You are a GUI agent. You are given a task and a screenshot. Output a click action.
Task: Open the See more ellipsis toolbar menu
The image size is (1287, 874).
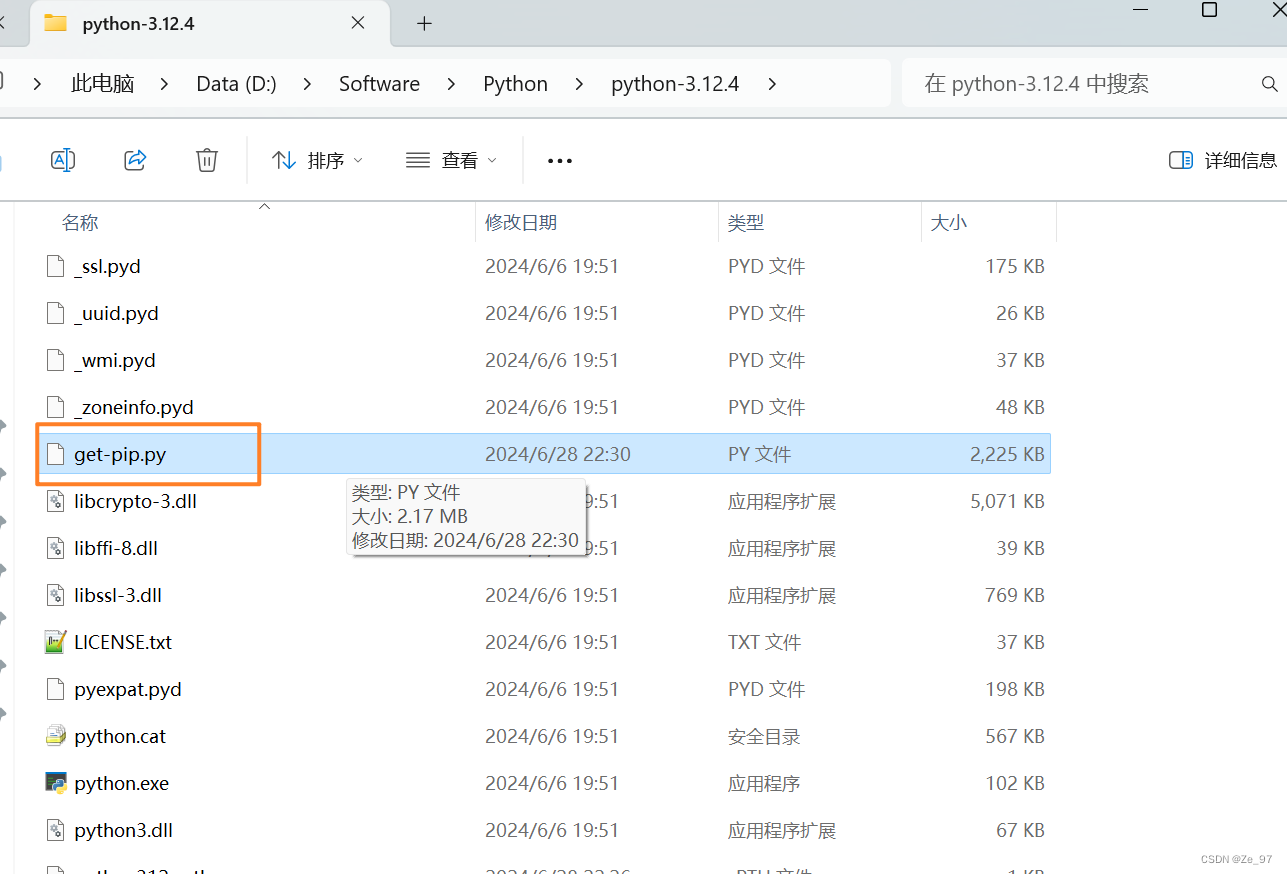pos(559,160)
